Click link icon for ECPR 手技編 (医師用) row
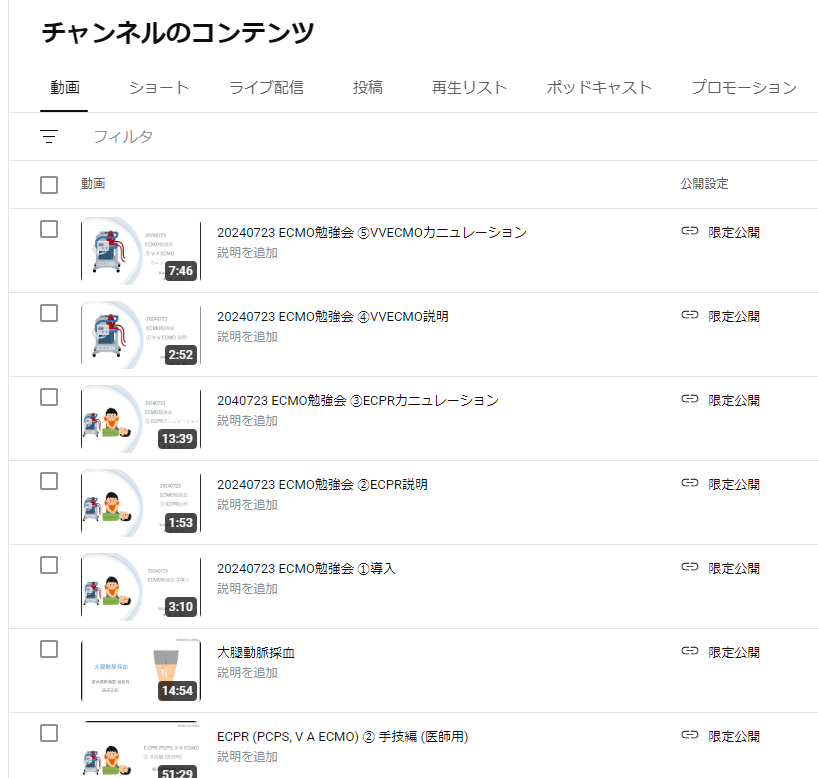 pyautogui.click(x=689, y=735)
